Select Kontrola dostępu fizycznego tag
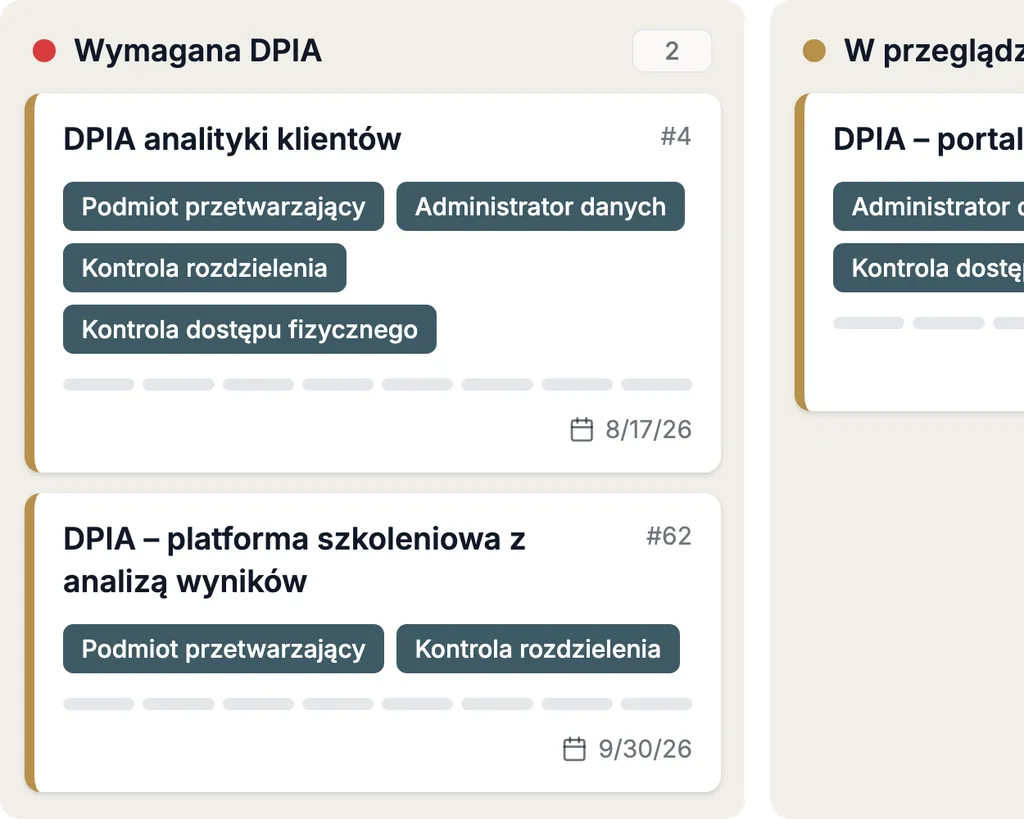 (249, 329)
